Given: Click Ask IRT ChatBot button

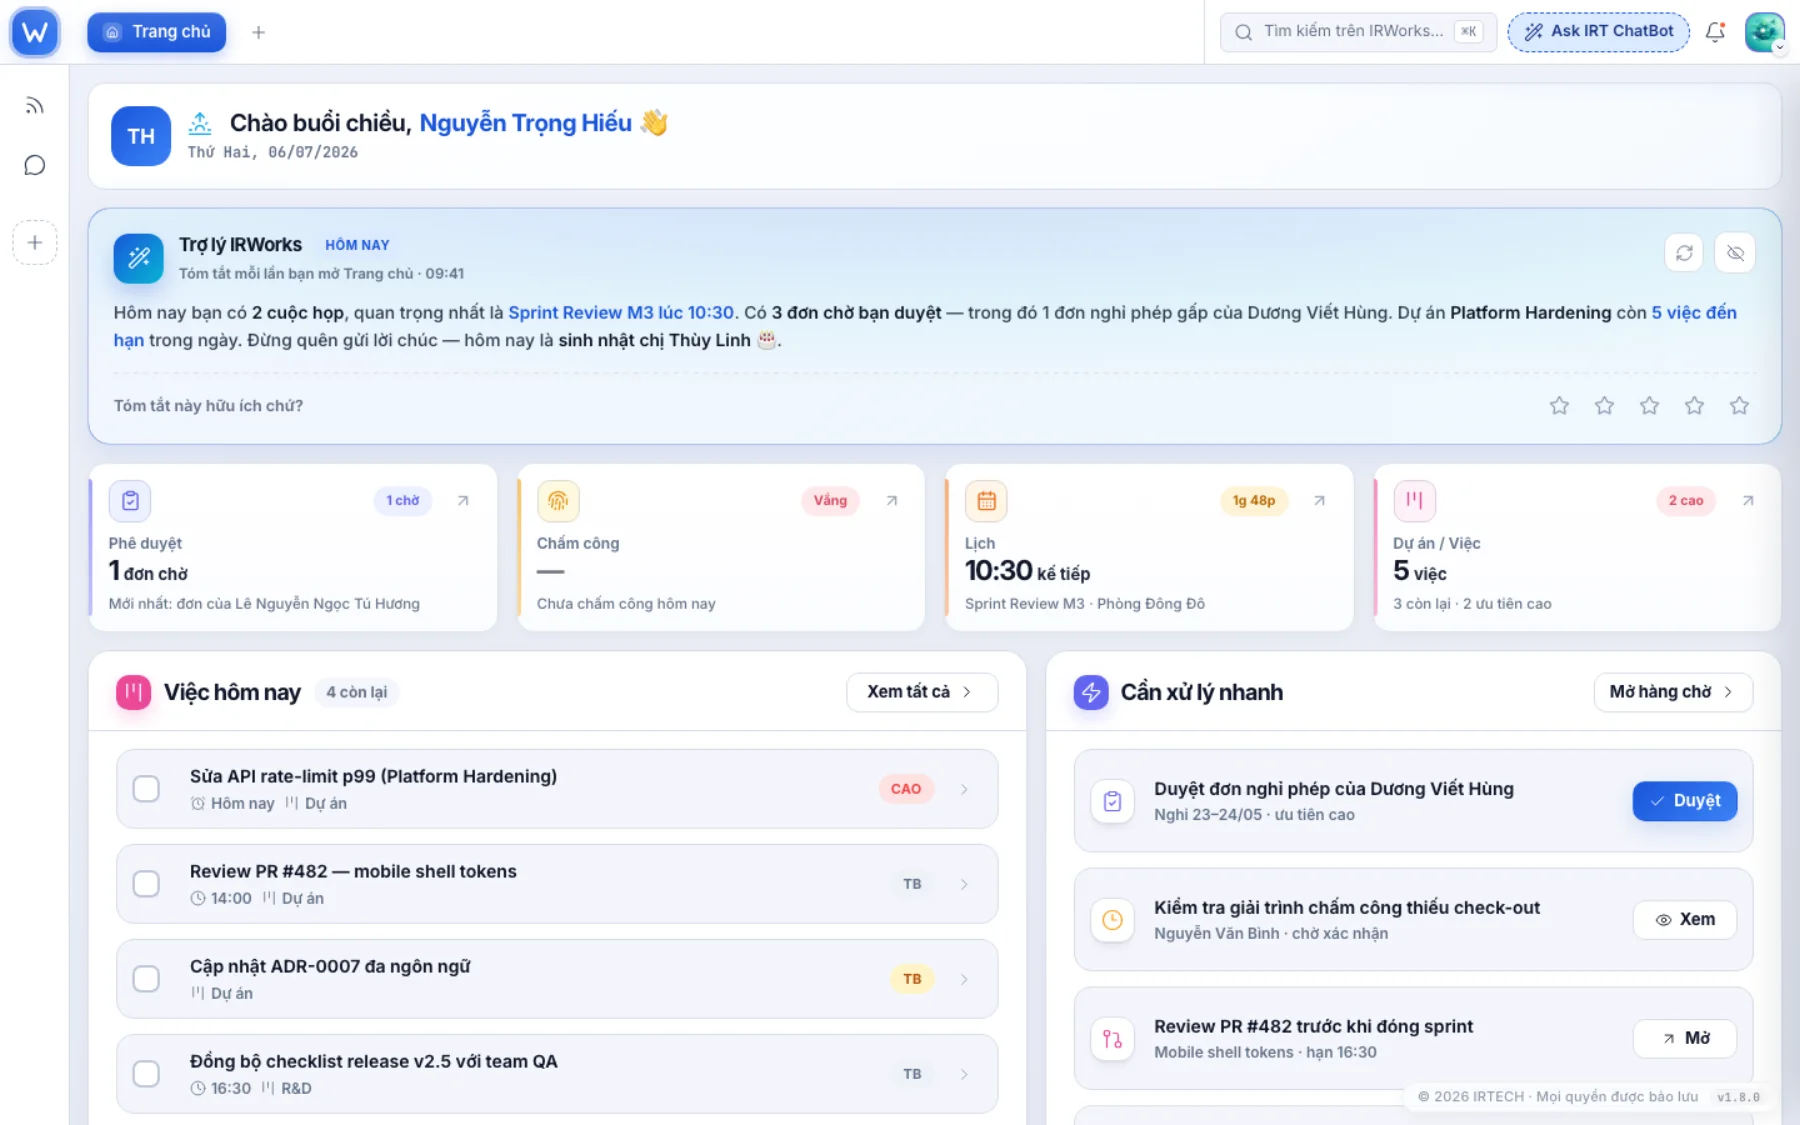Looking at the screenshot, I should coord(1598,32).
